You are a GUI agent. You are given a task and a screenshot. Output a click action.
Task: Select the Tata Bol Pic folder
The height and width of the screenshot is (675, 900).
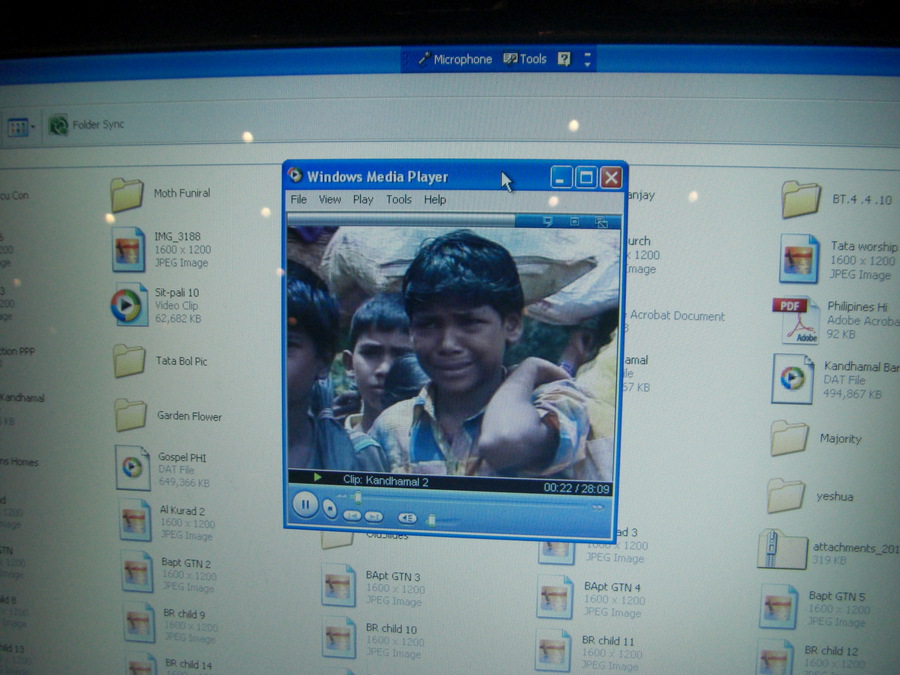[160, 360]
